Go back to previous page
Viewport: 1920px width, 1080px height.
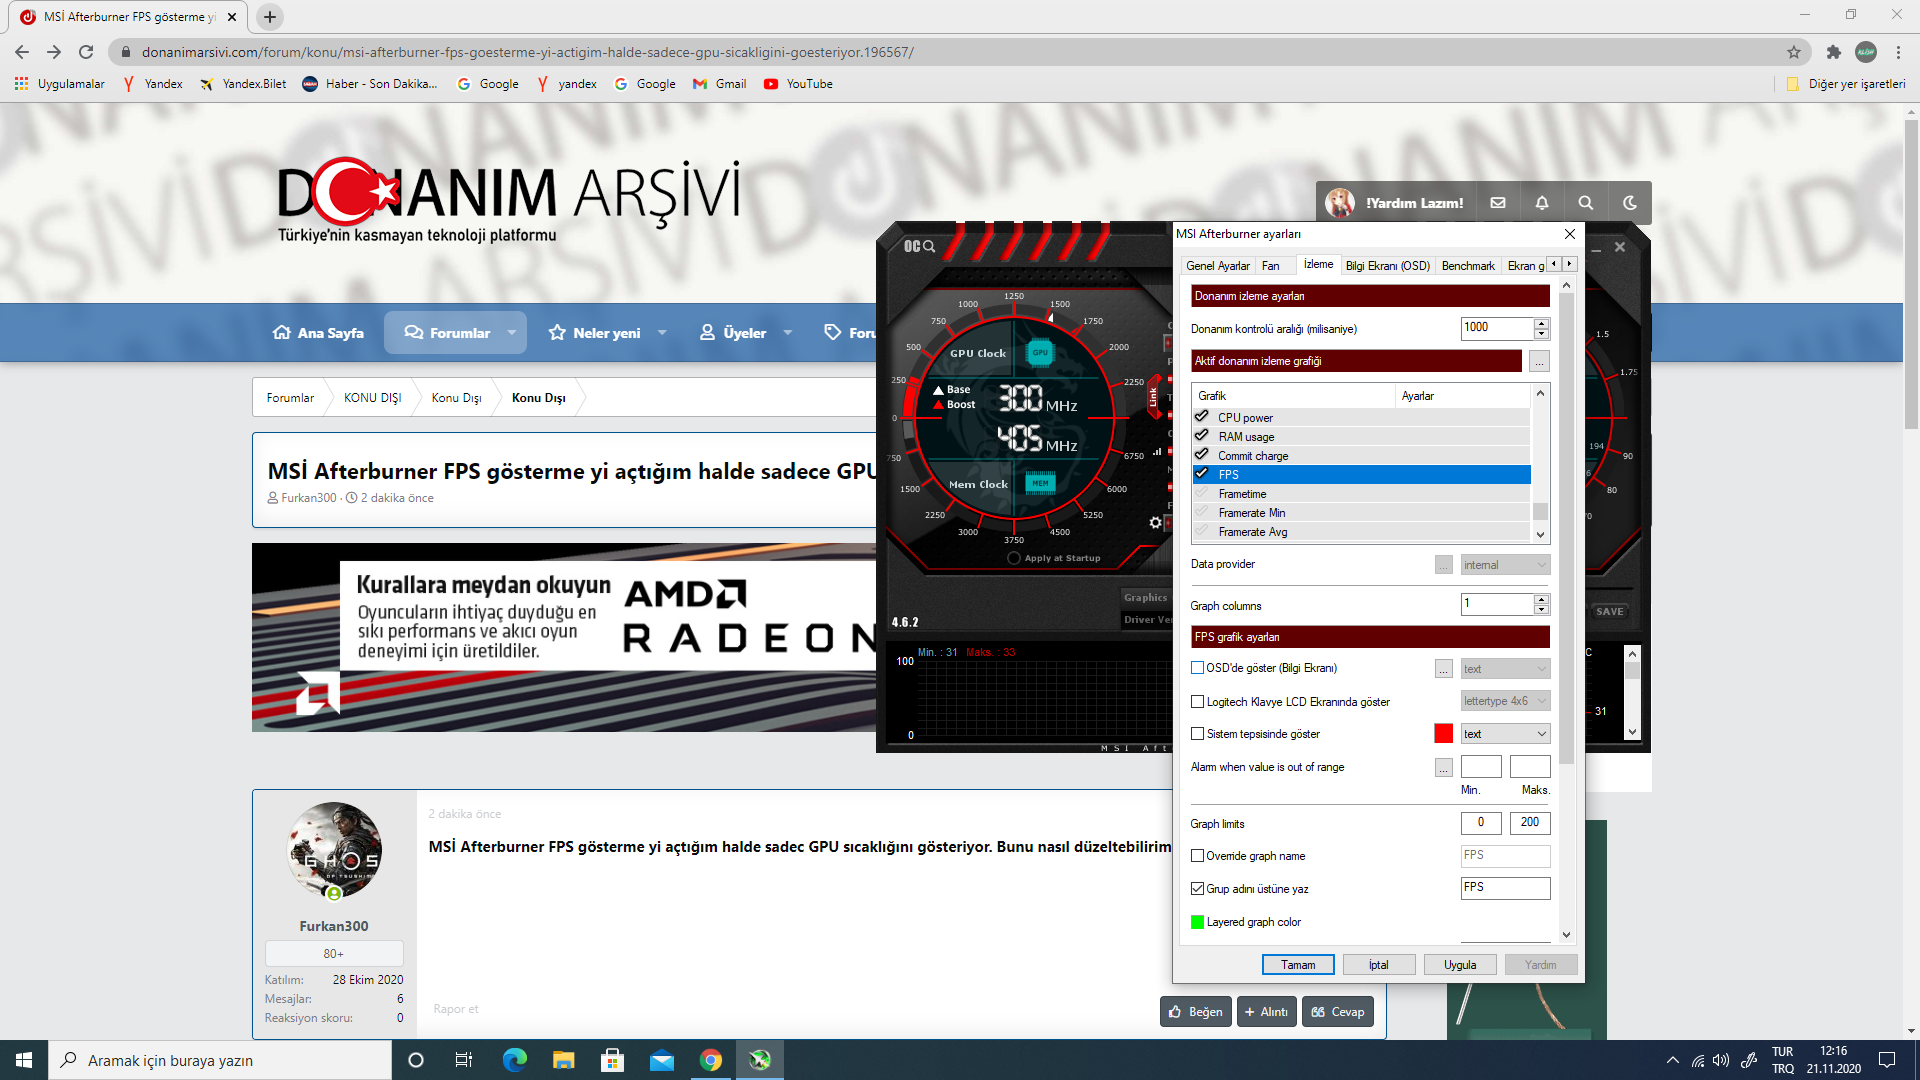22,52
